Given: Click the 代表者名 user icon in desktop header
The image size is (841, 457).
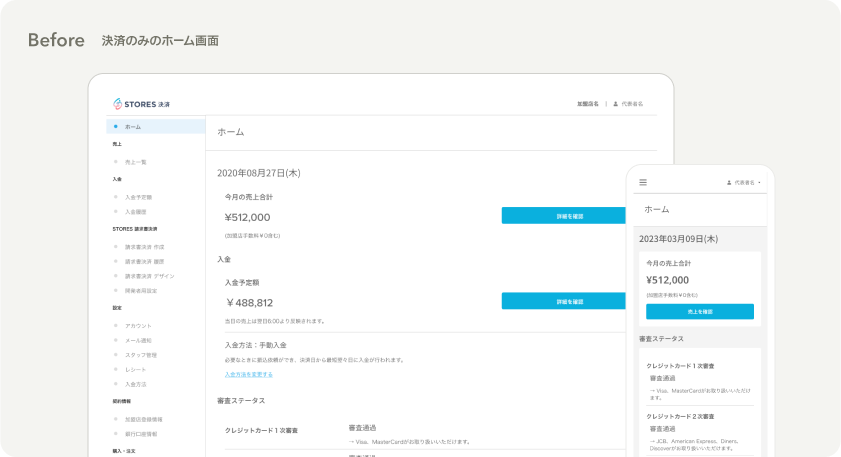Looking at the screenshot, I should [616, 104].
